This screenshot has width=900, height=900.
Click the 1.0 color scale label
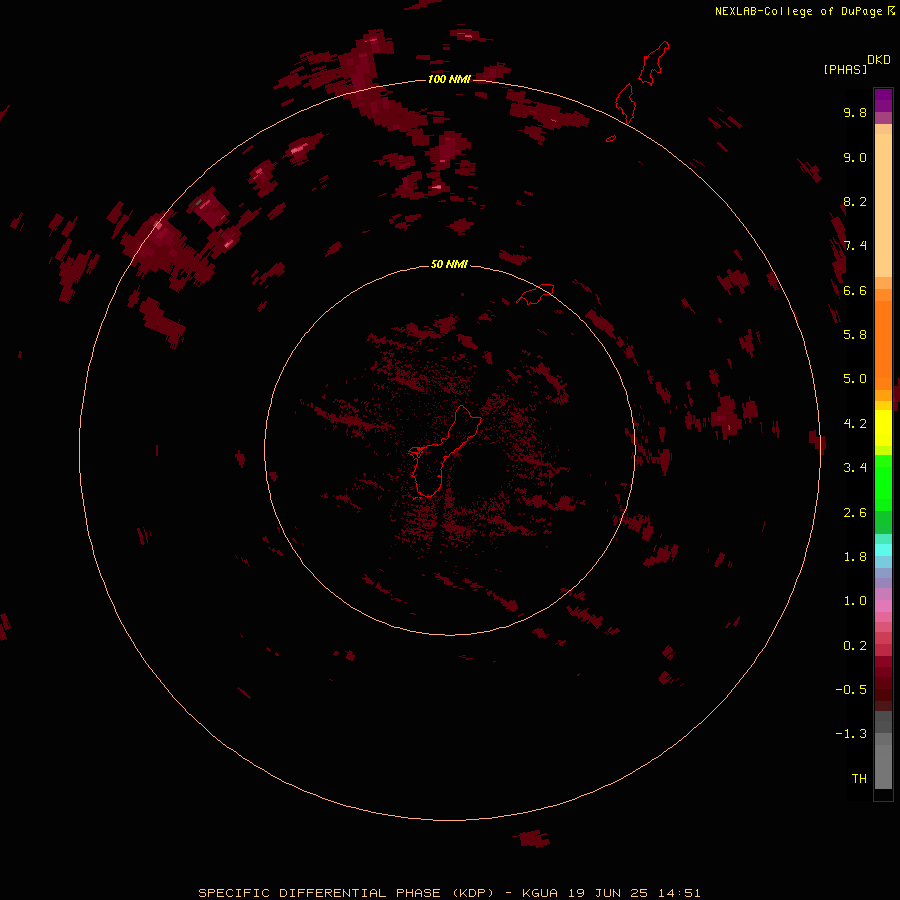(855, 601)
